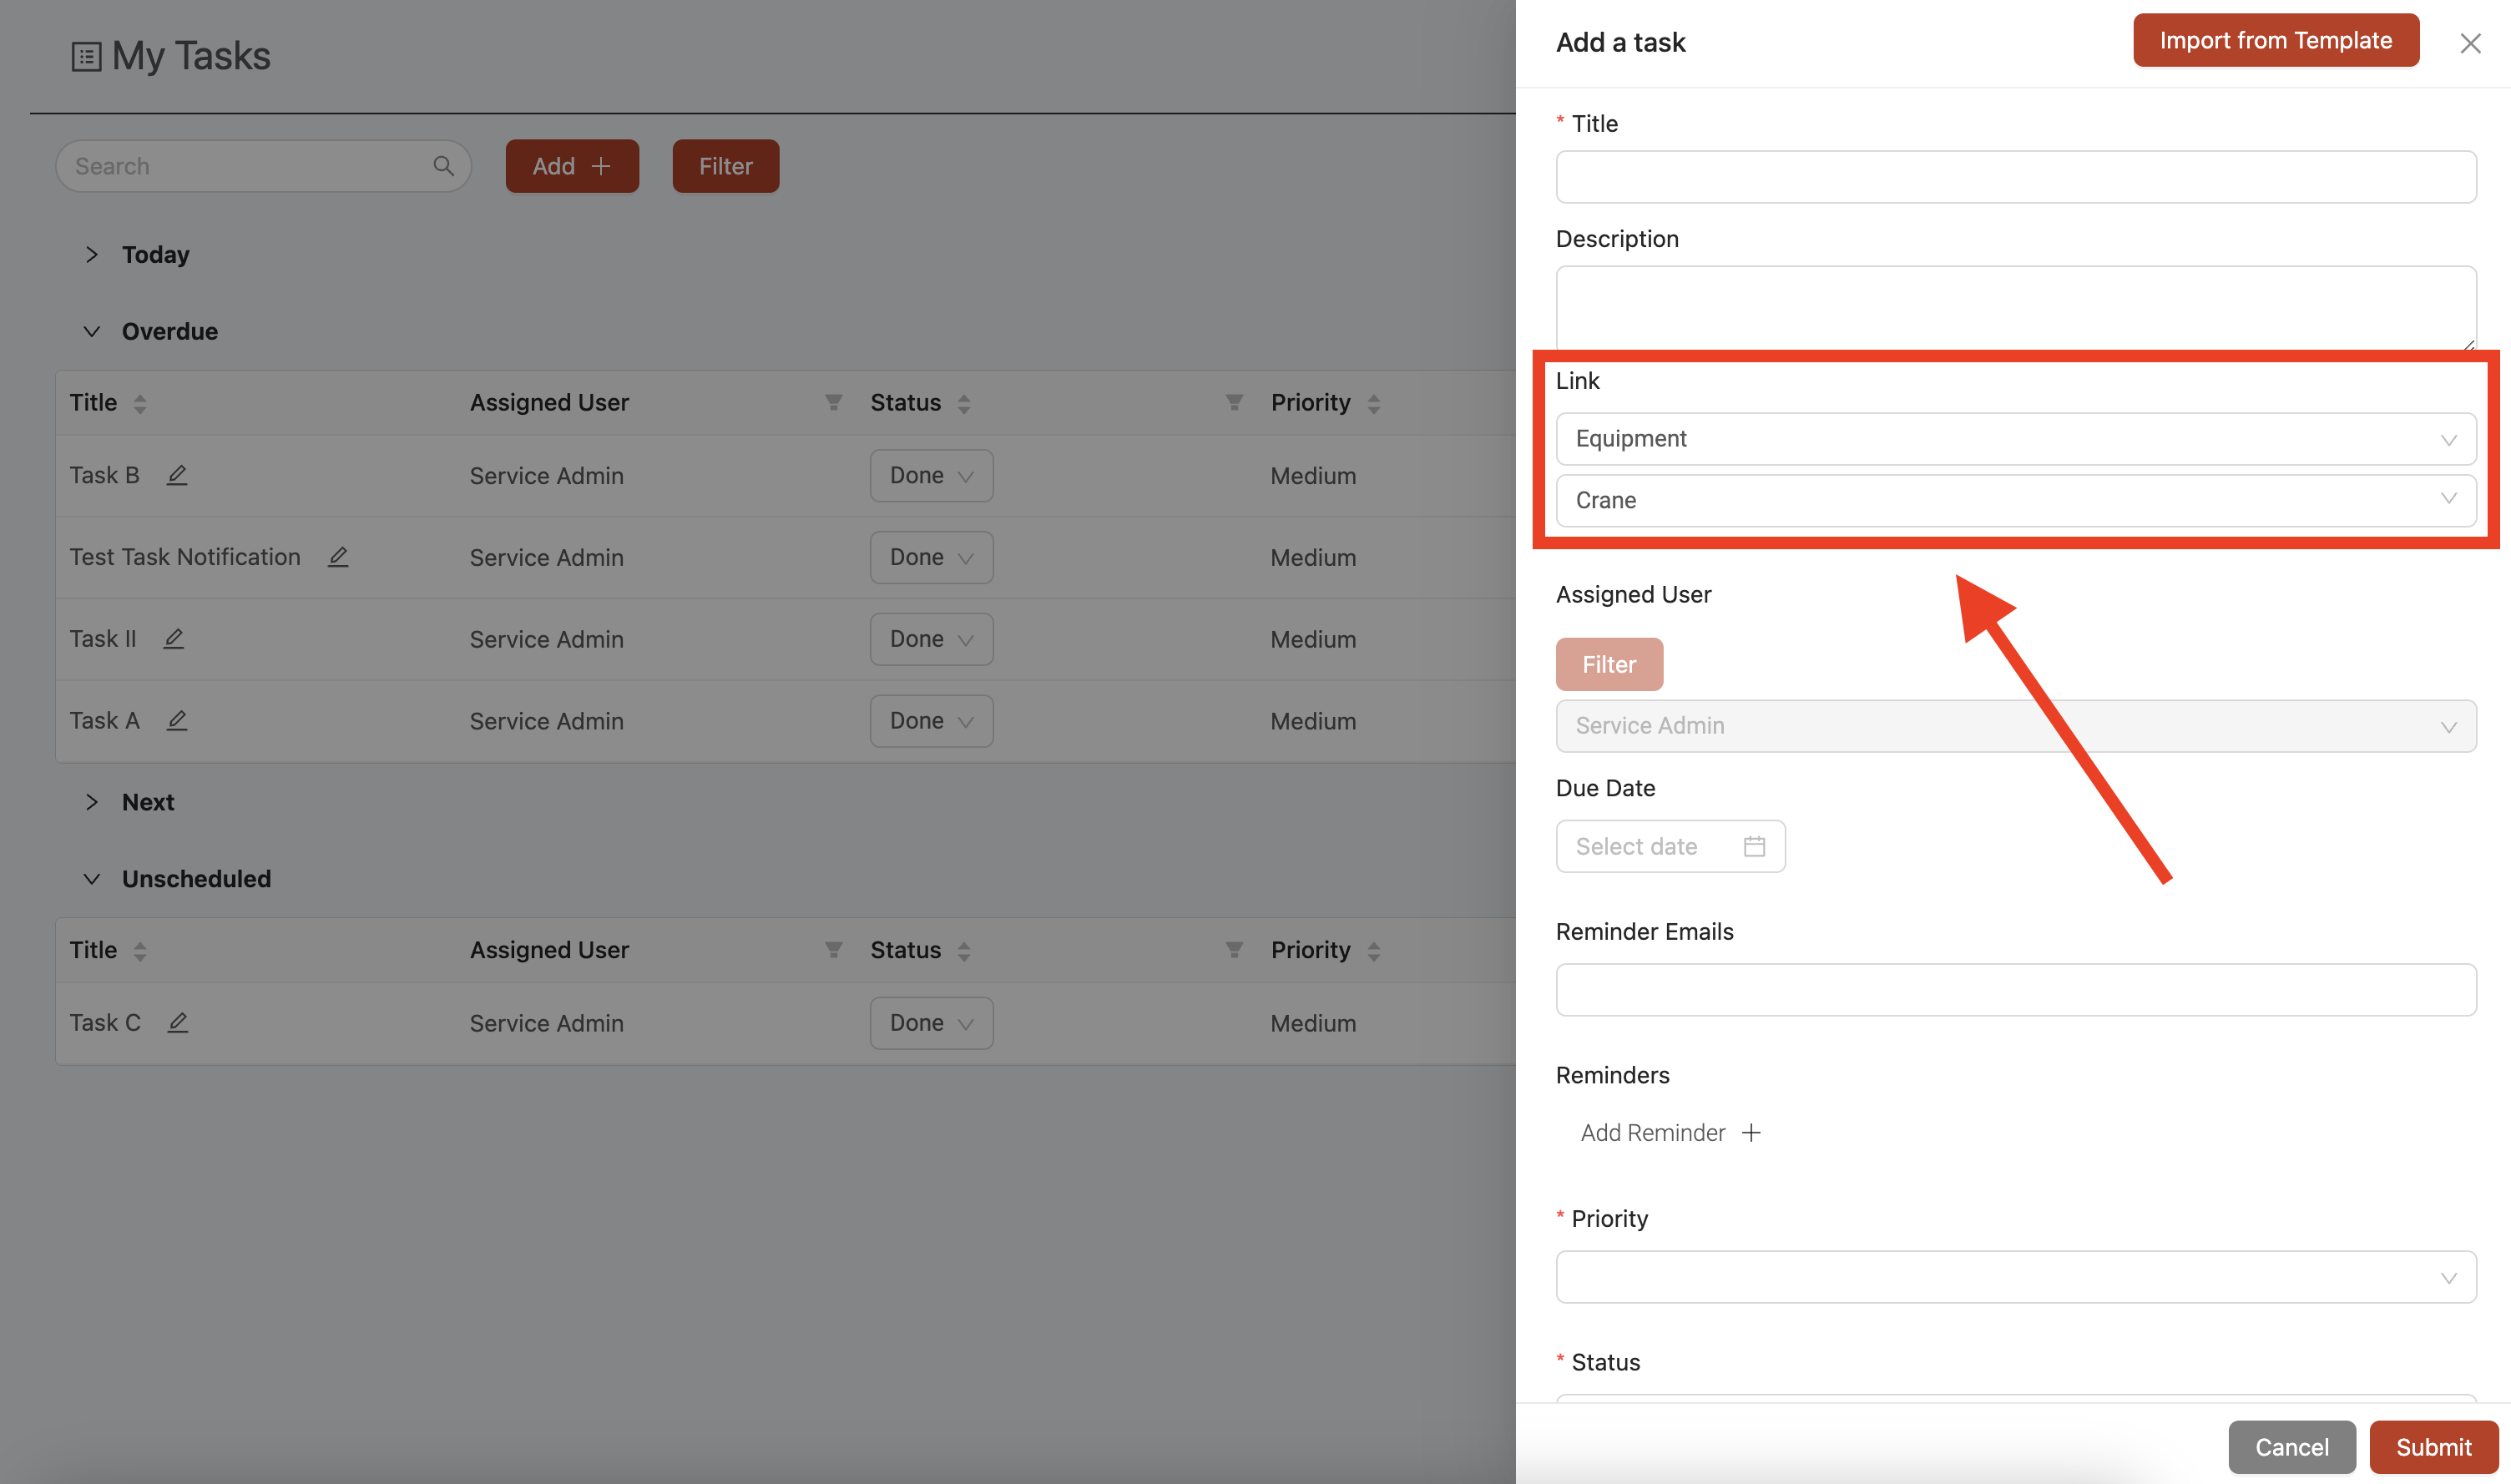Click Filter button under Assigned User
Screen dimensions: 2511x1484
tap(1609, 665)
